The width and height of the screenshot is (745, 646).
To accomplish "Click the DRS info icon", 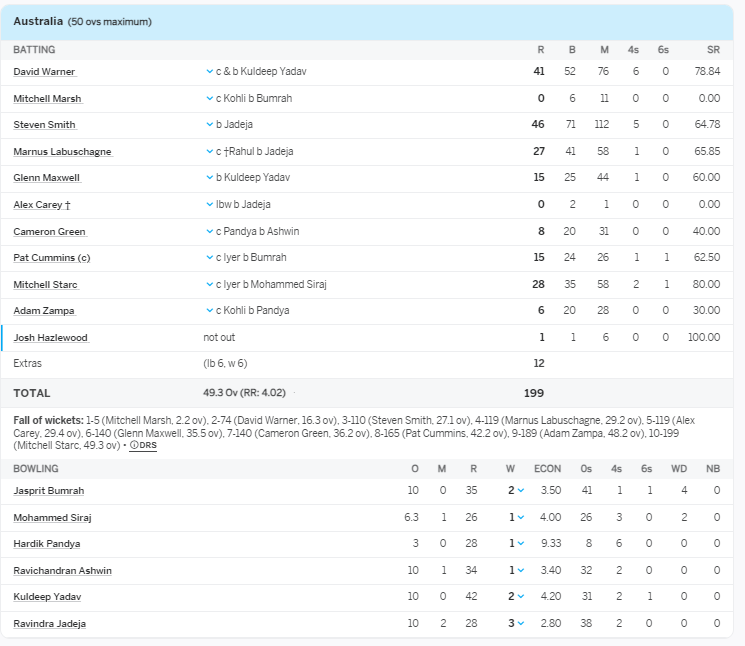I will (x=143, y=445).
